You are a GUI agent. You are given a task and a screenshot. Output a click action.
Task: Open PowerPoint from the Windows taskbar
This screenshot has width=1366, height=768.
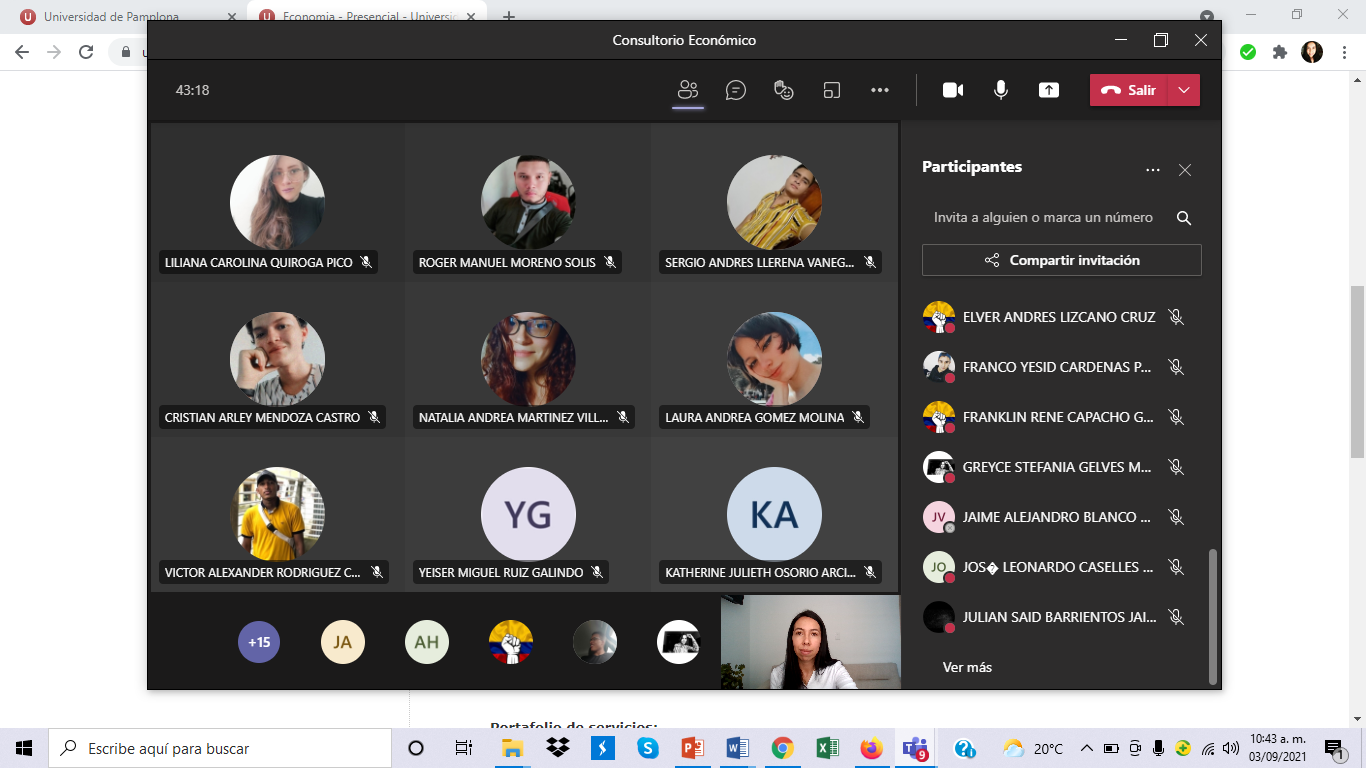tap(693, 748)
